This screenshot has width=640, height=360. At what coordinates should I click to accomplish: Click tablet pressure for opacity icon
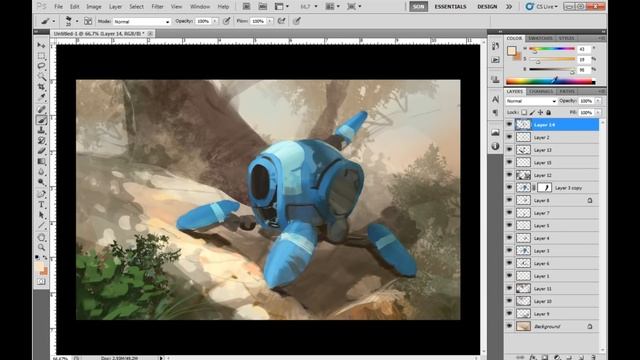227,21
